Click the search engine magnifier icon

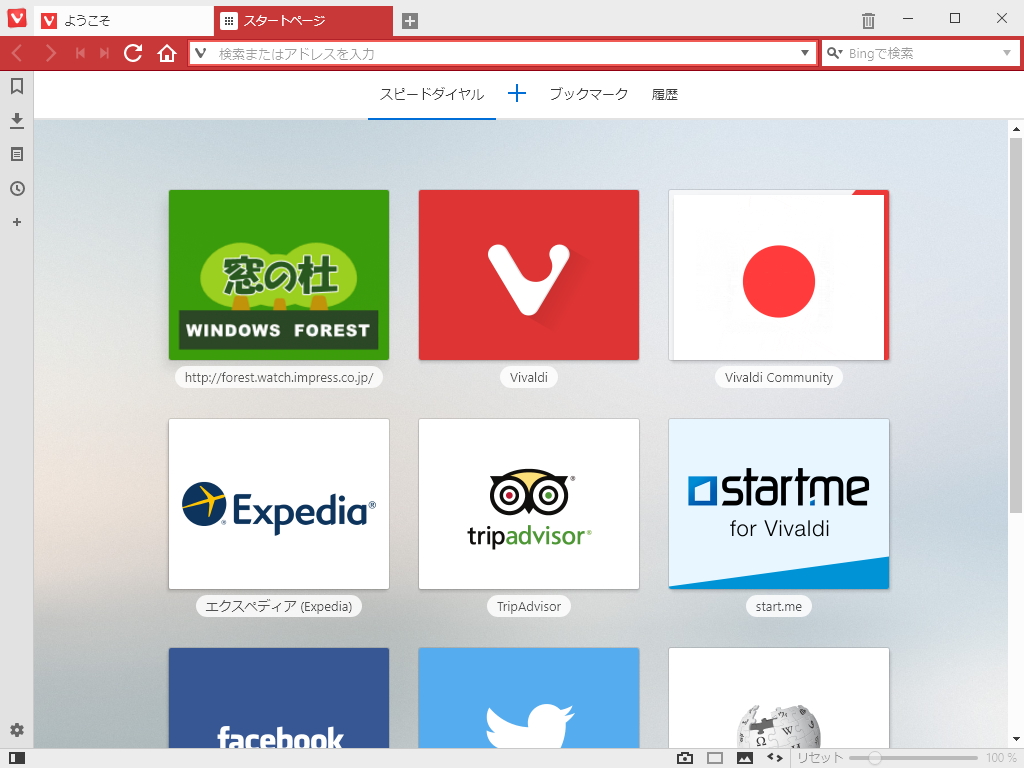[x=835, y=53]
